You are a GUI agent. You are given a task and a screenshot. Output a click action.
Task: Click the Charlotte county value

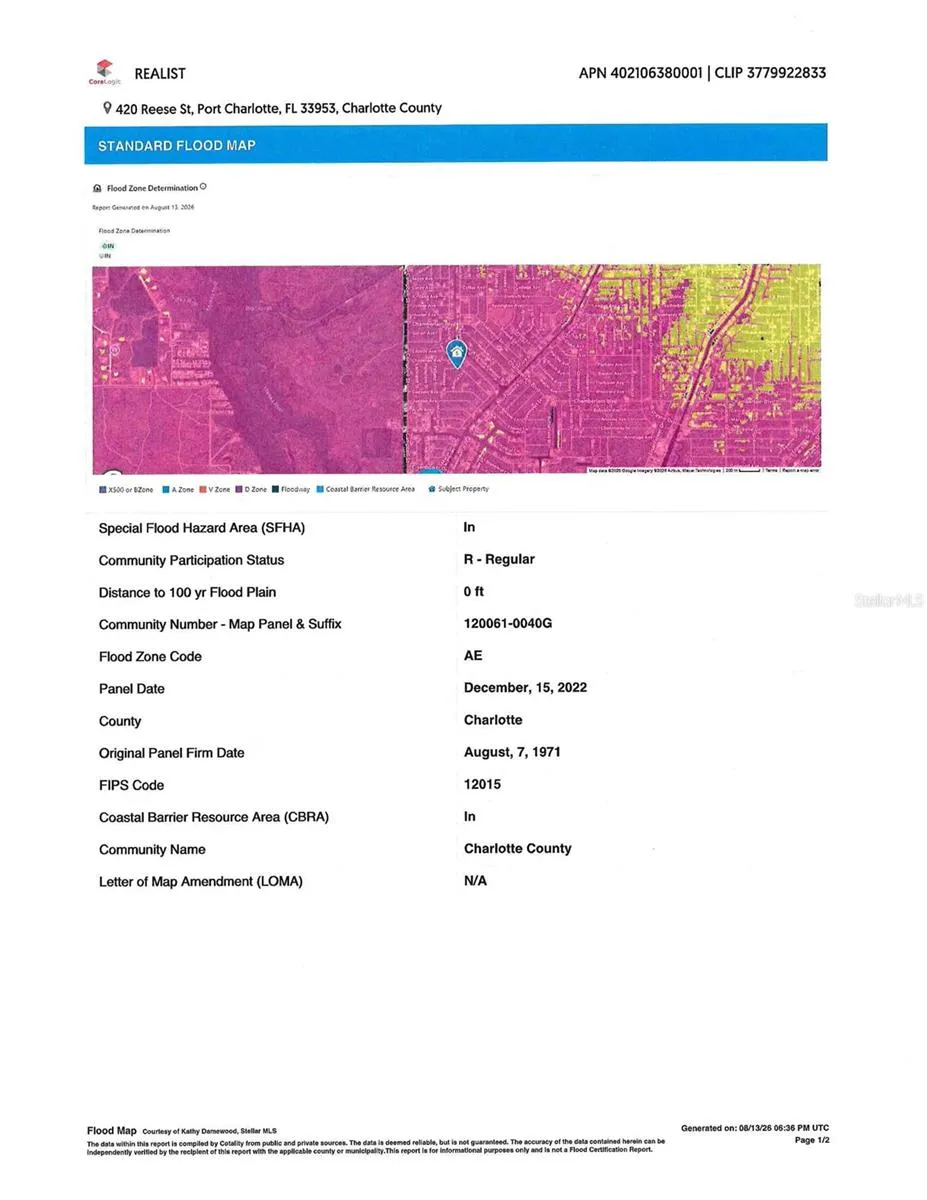tap(493, 720)
